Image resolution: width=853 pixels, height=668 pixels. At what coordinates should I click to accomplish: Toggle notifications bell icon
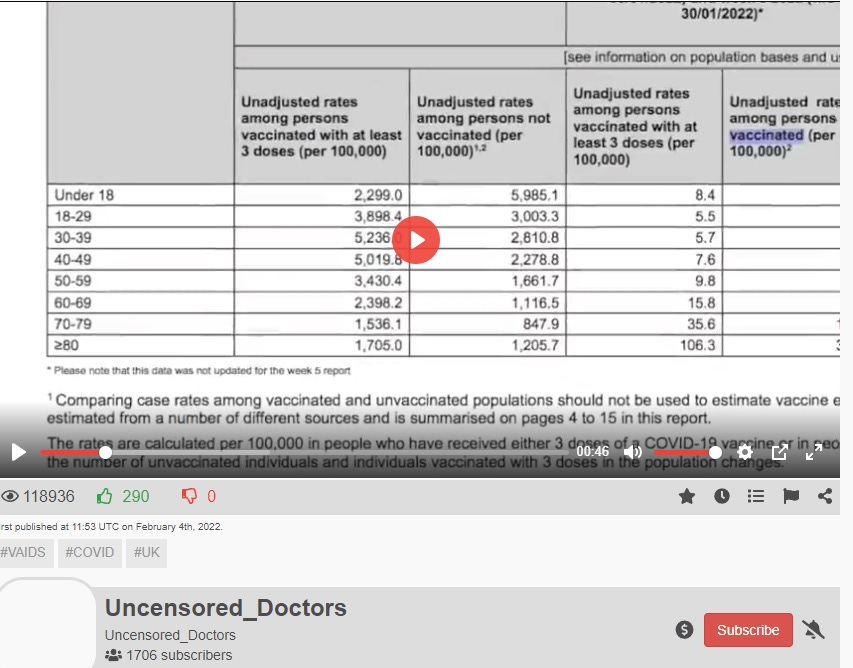813,630
